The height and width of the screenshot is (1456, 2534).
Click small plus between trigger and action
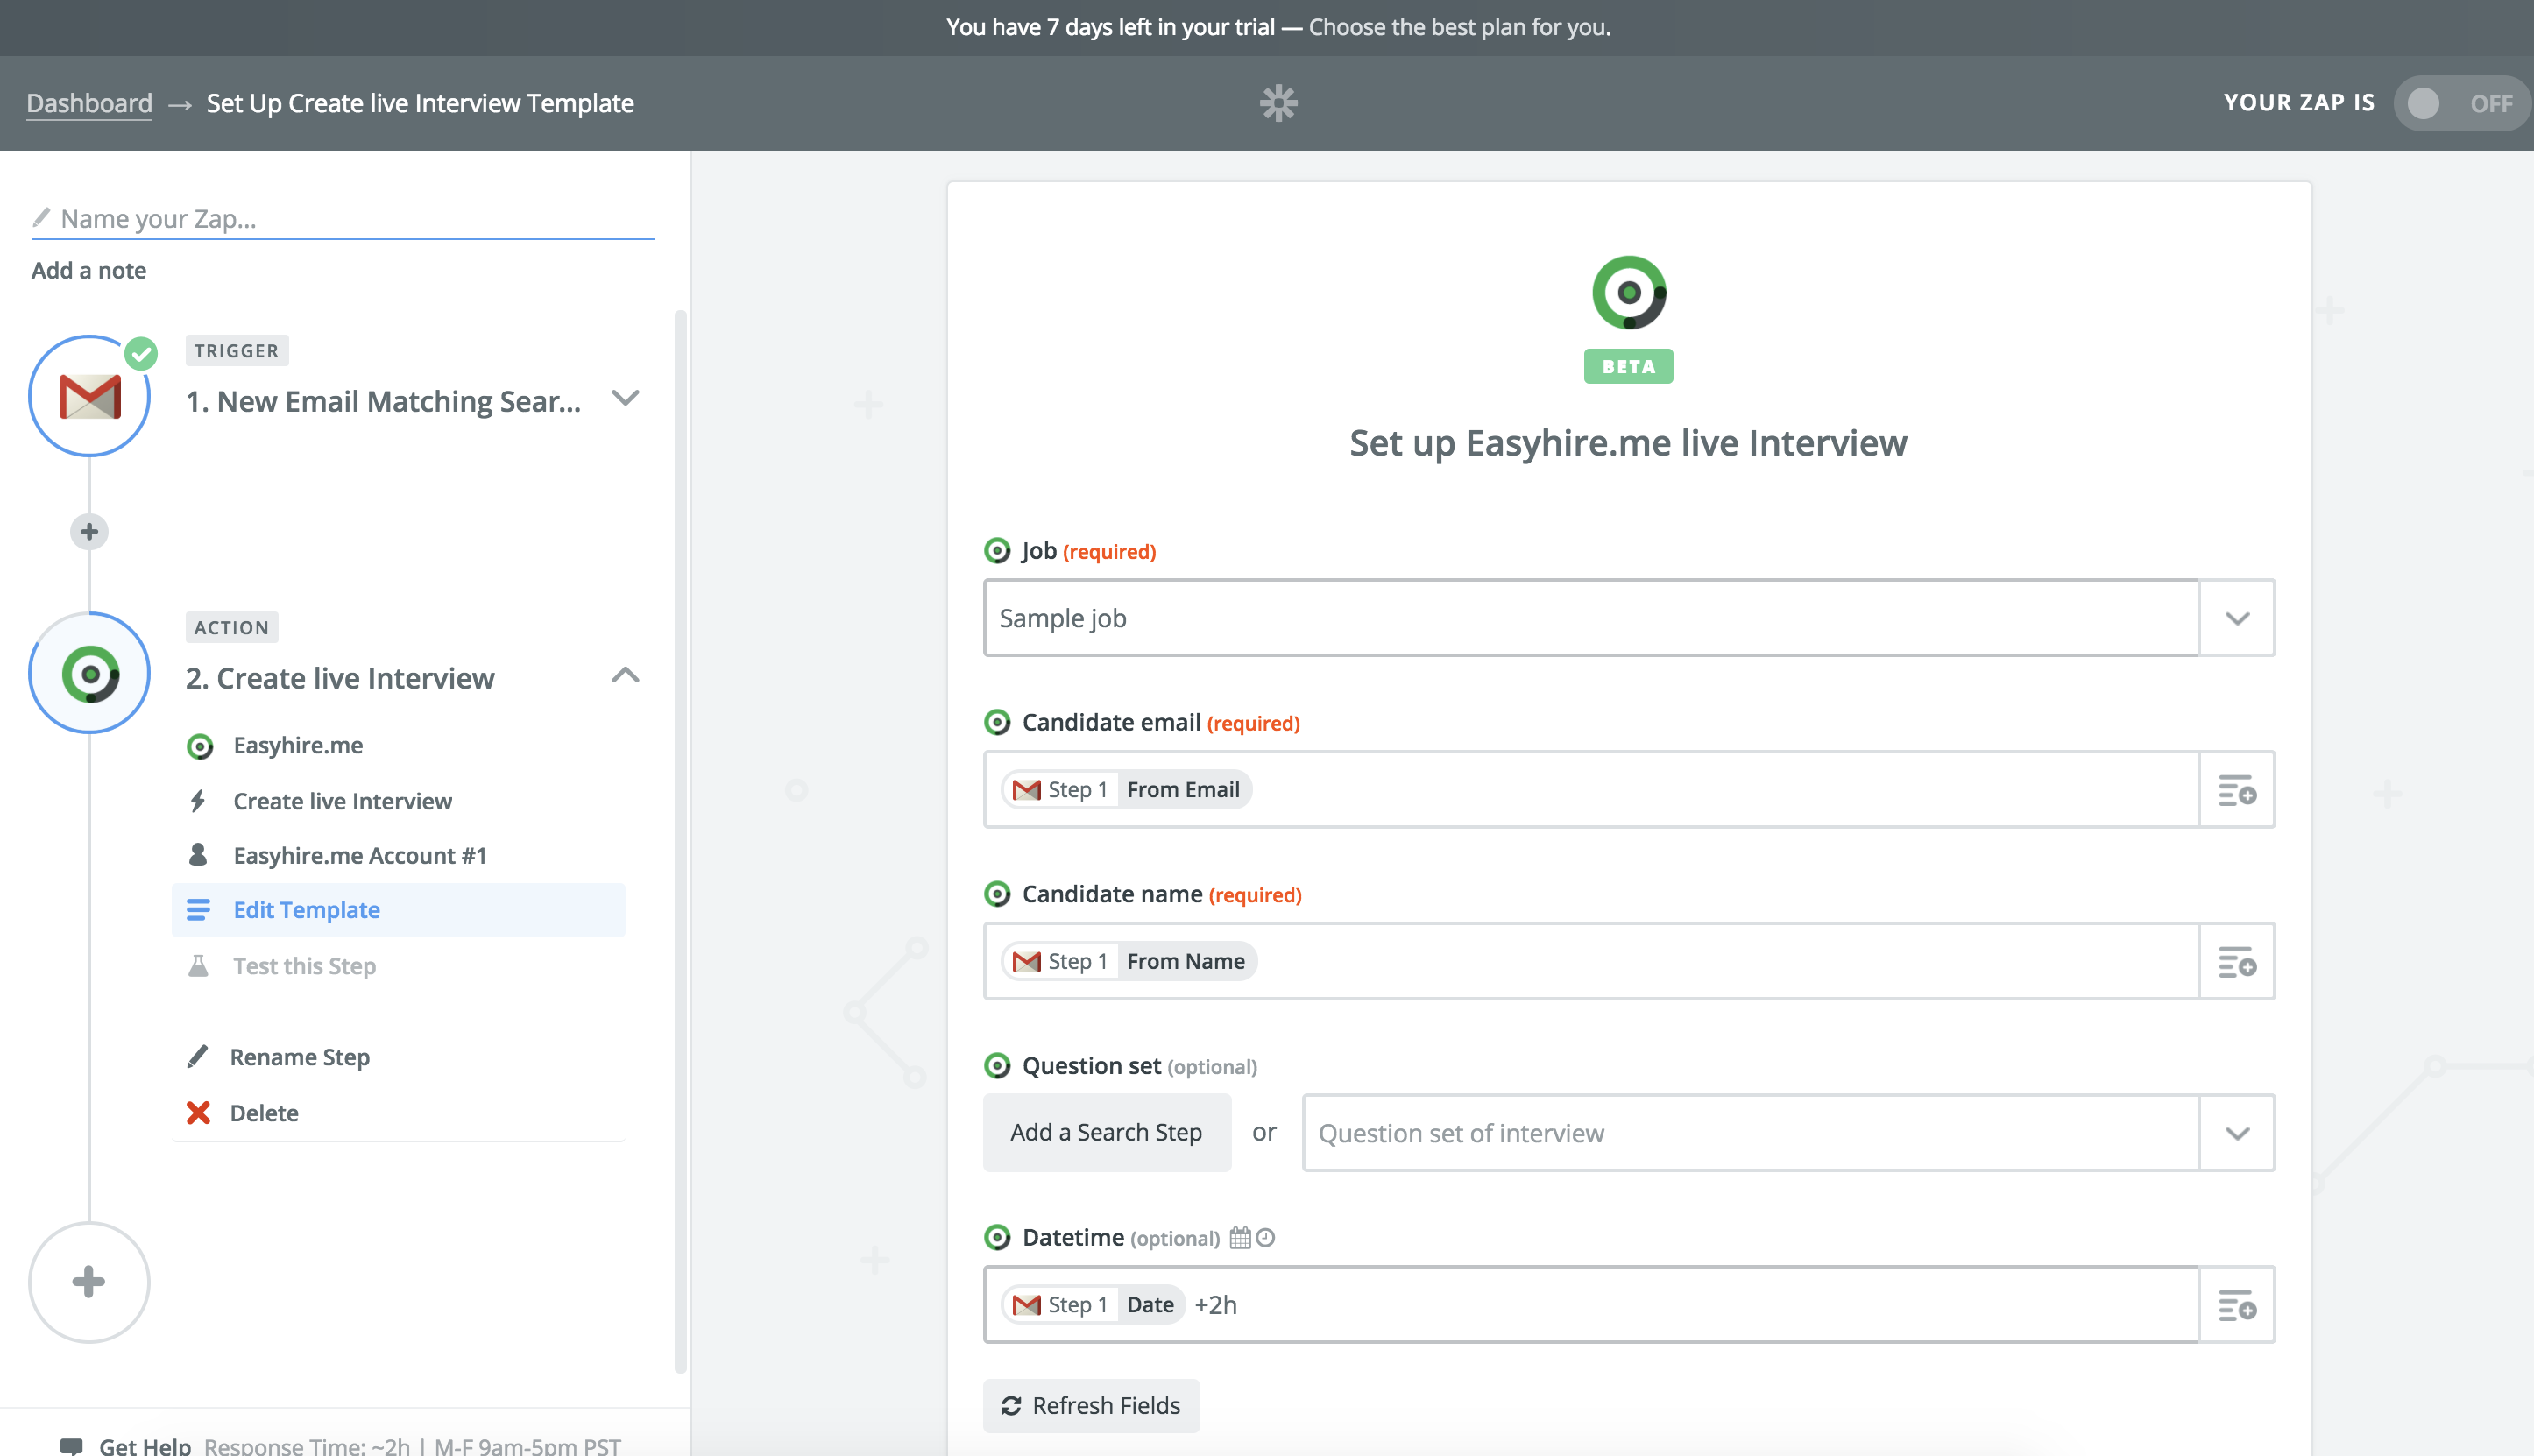click(89, 531)
